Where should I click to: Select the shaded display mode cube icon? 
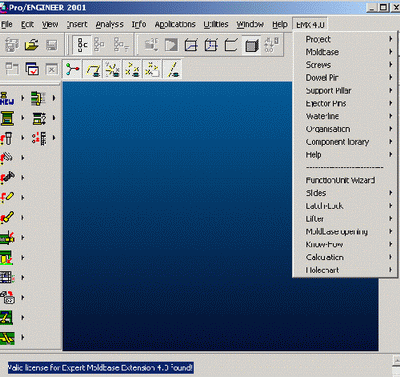(252, 45)
